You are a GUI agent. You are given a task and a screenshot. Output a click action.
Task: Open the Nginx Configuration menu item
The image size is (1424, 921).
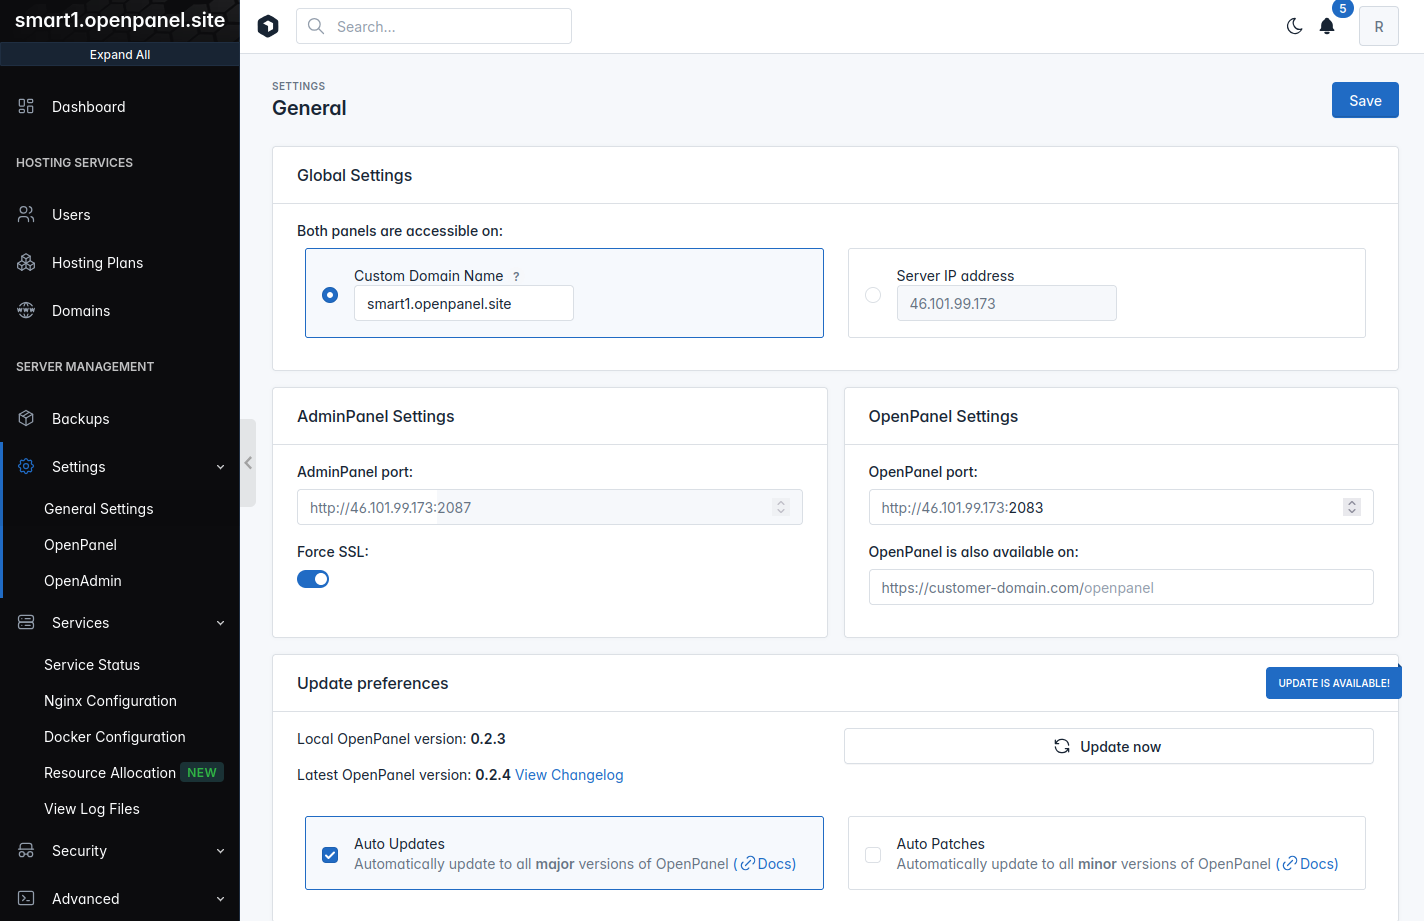coord(110,701)
